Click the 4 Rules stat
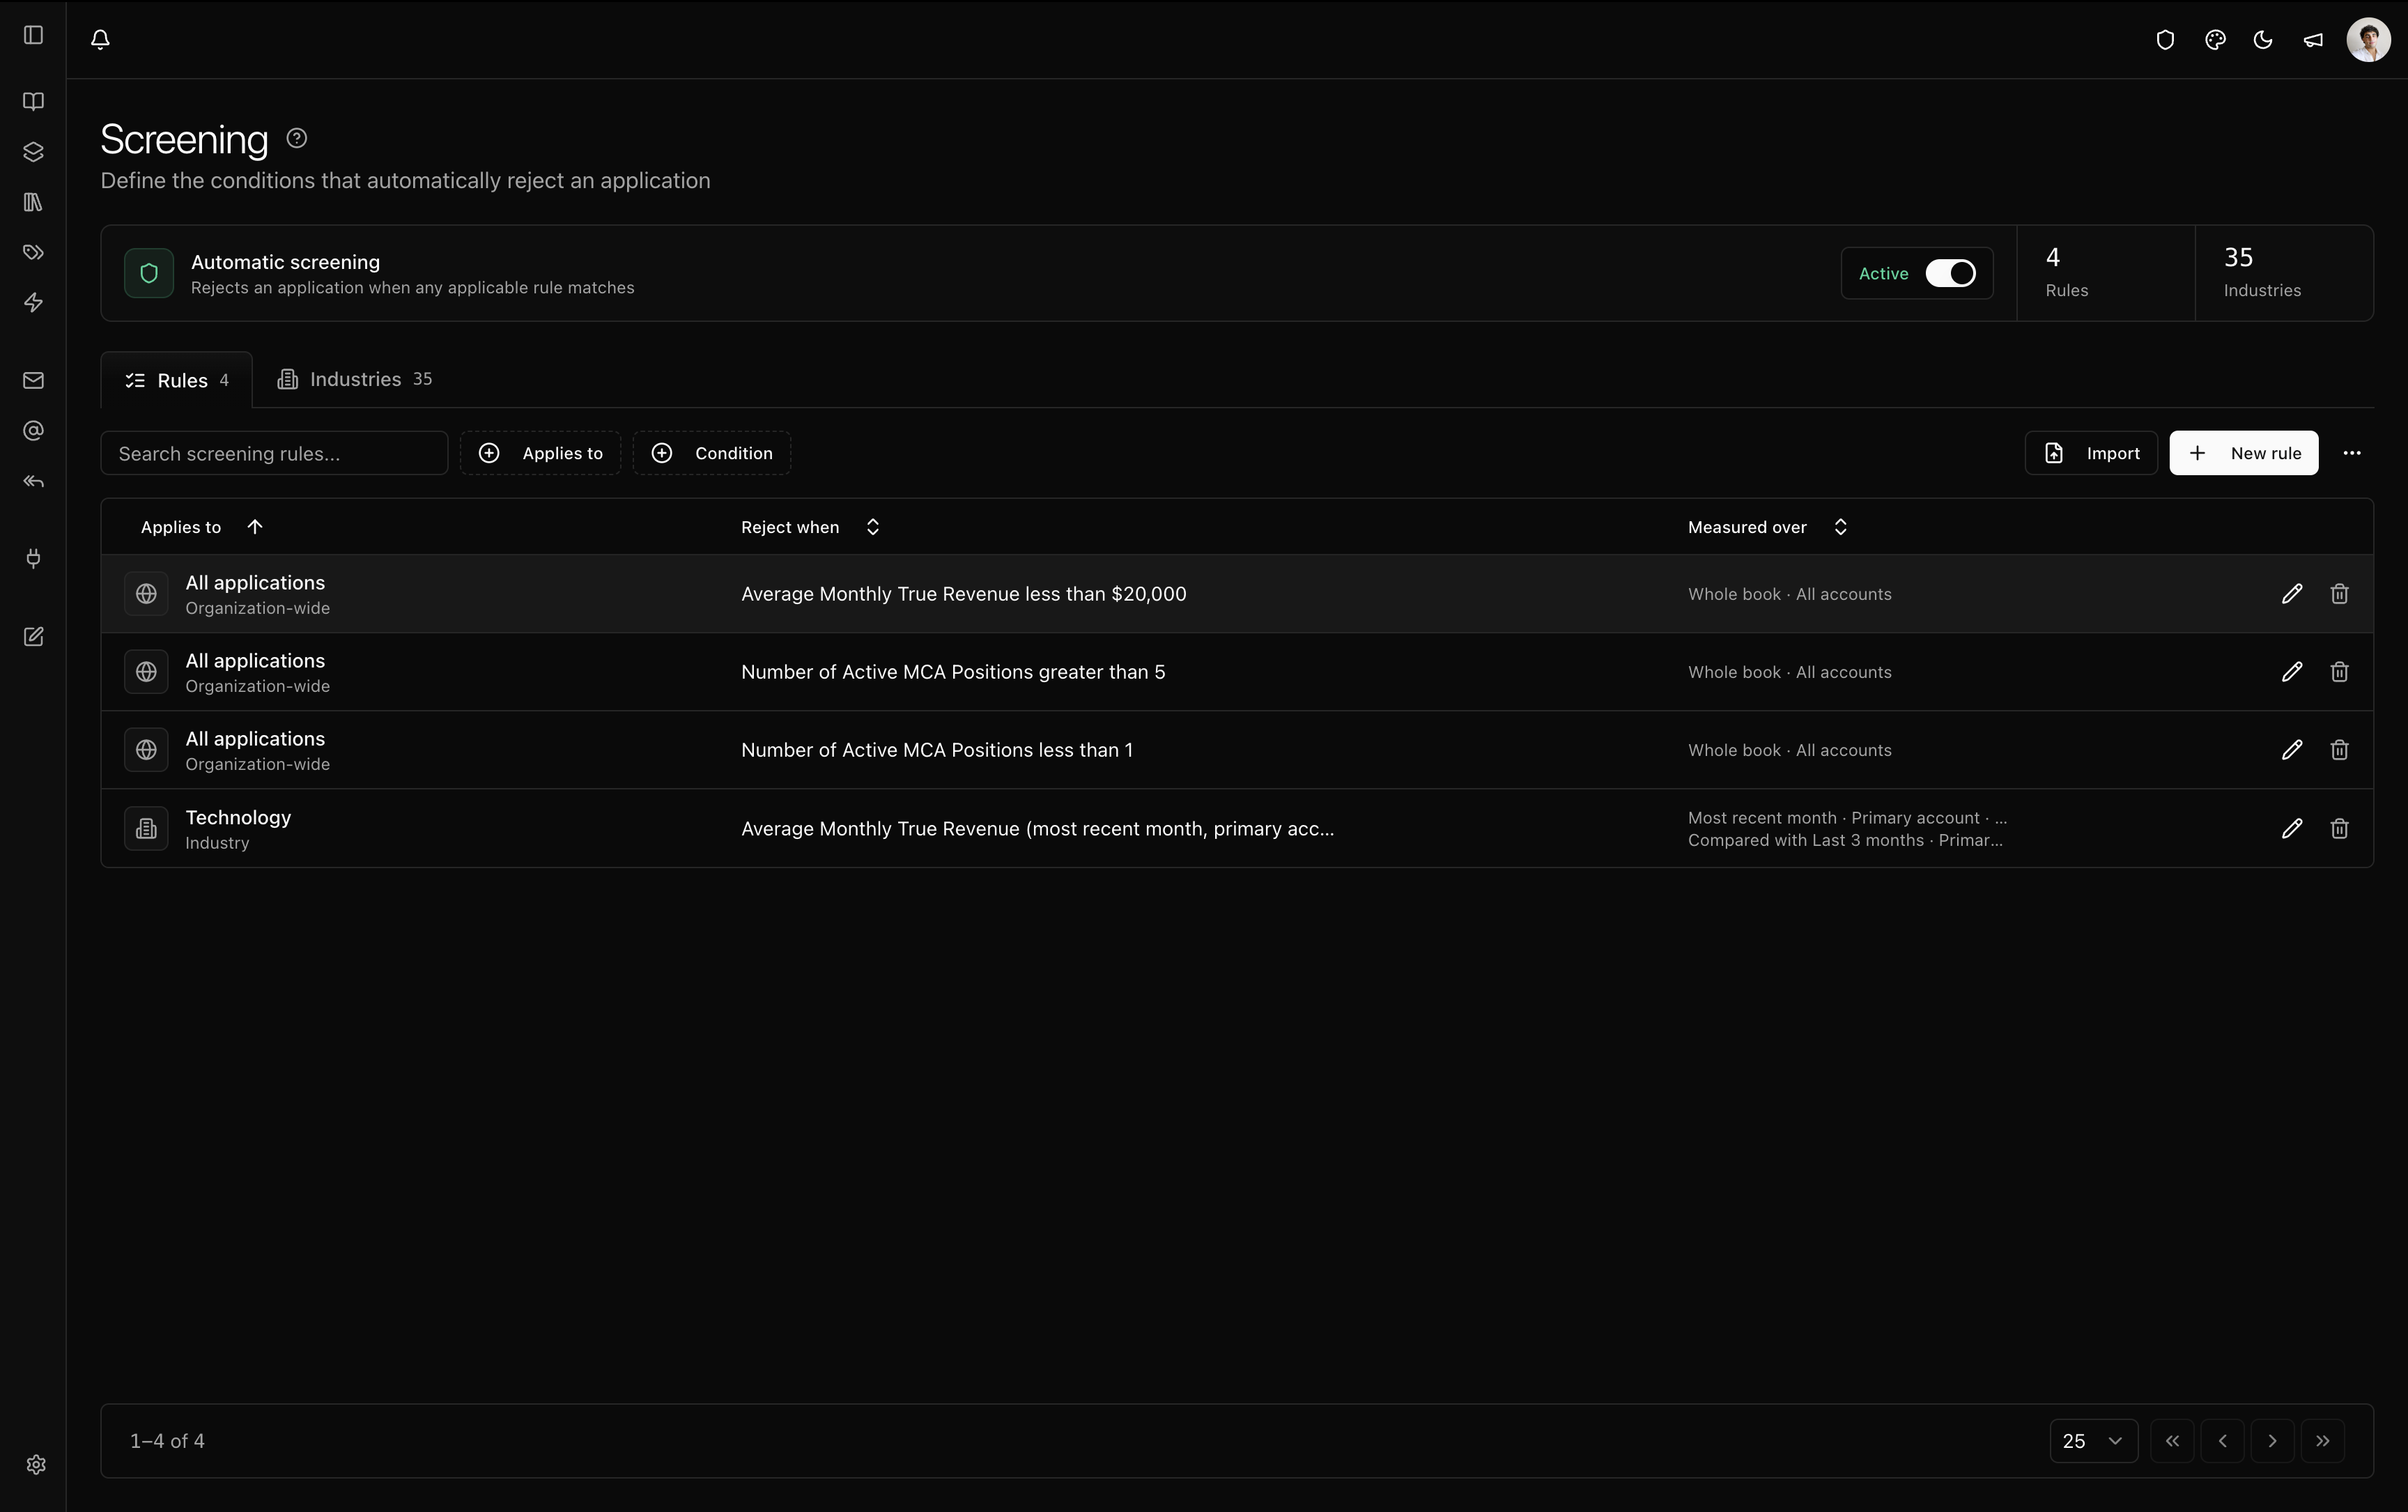 click(2106, 273)
